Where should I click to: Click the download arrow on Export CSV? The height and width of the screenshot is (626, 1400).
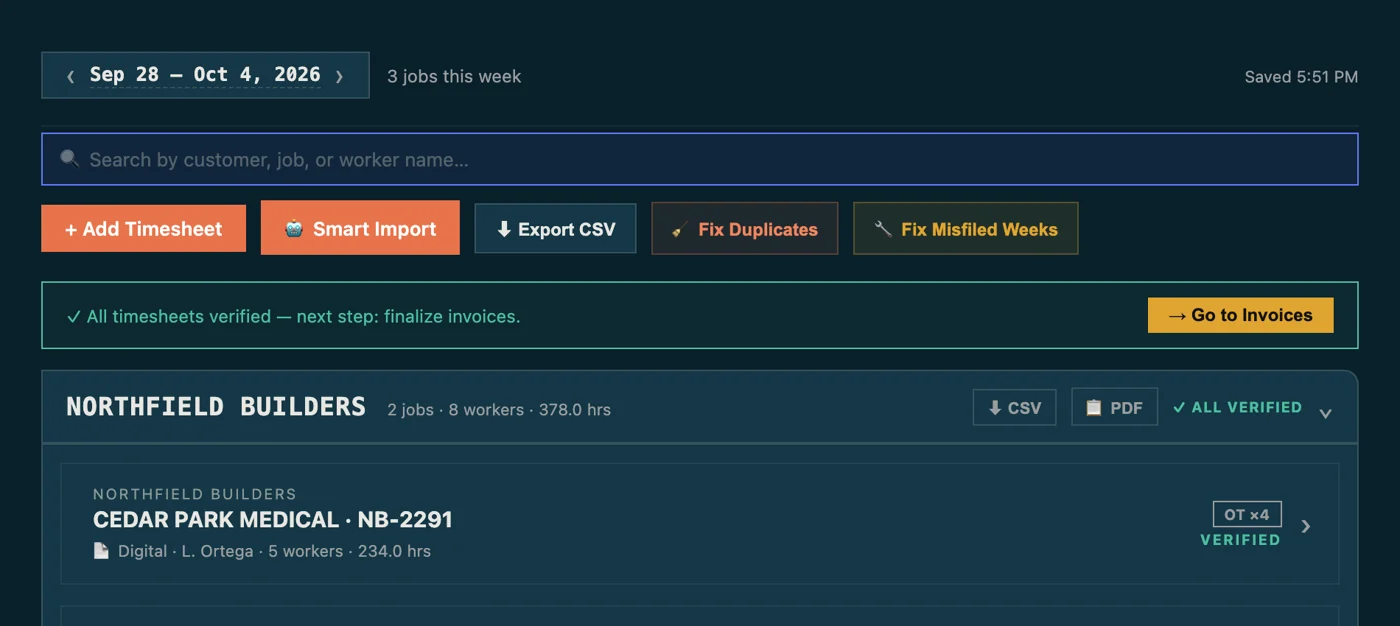(x=504, y=229)
